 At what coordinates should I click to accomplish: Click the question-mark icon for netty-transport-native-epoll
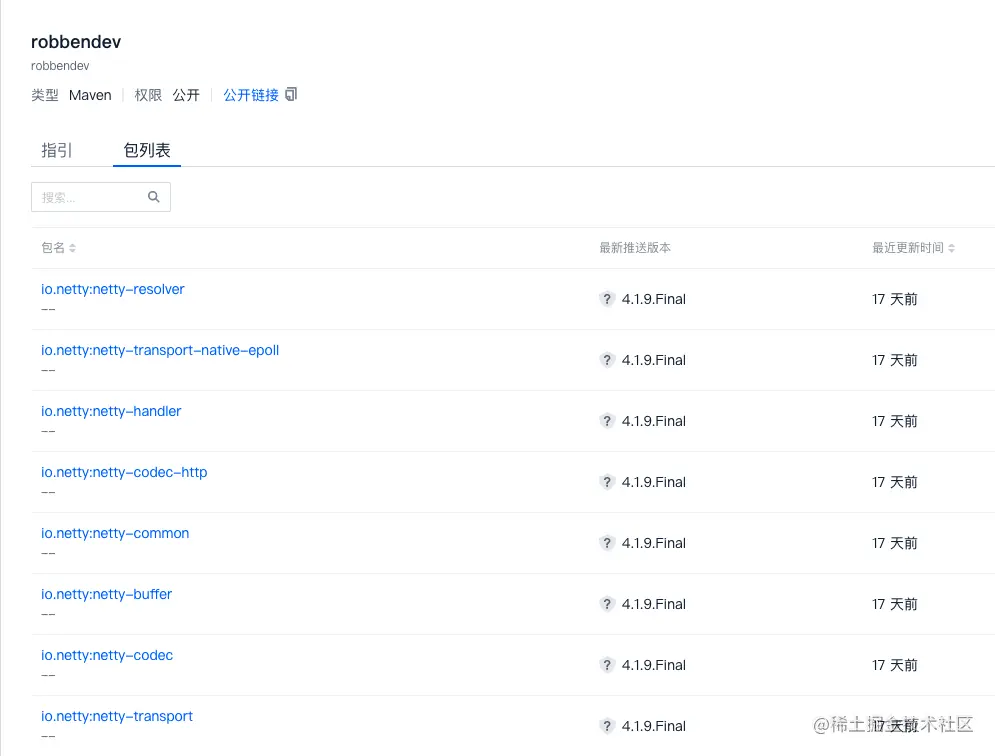(x=607, y=360)
